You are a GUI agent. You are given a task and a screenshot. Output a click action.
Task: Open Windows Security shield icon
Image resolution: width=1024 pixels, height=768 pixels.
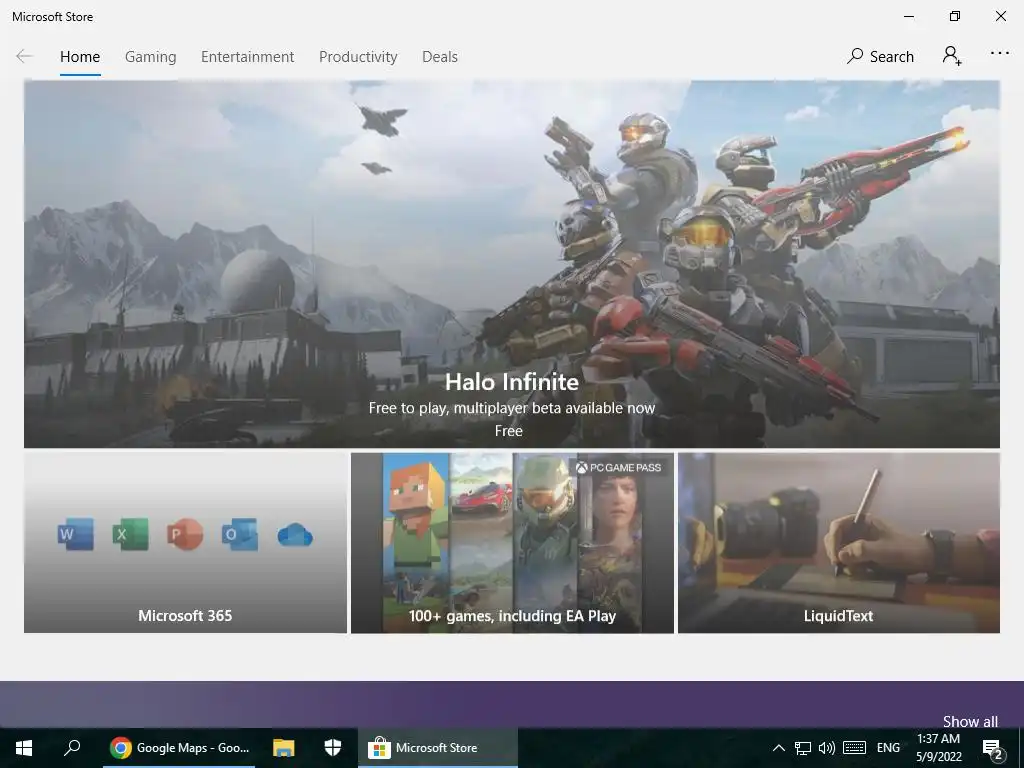333,748
